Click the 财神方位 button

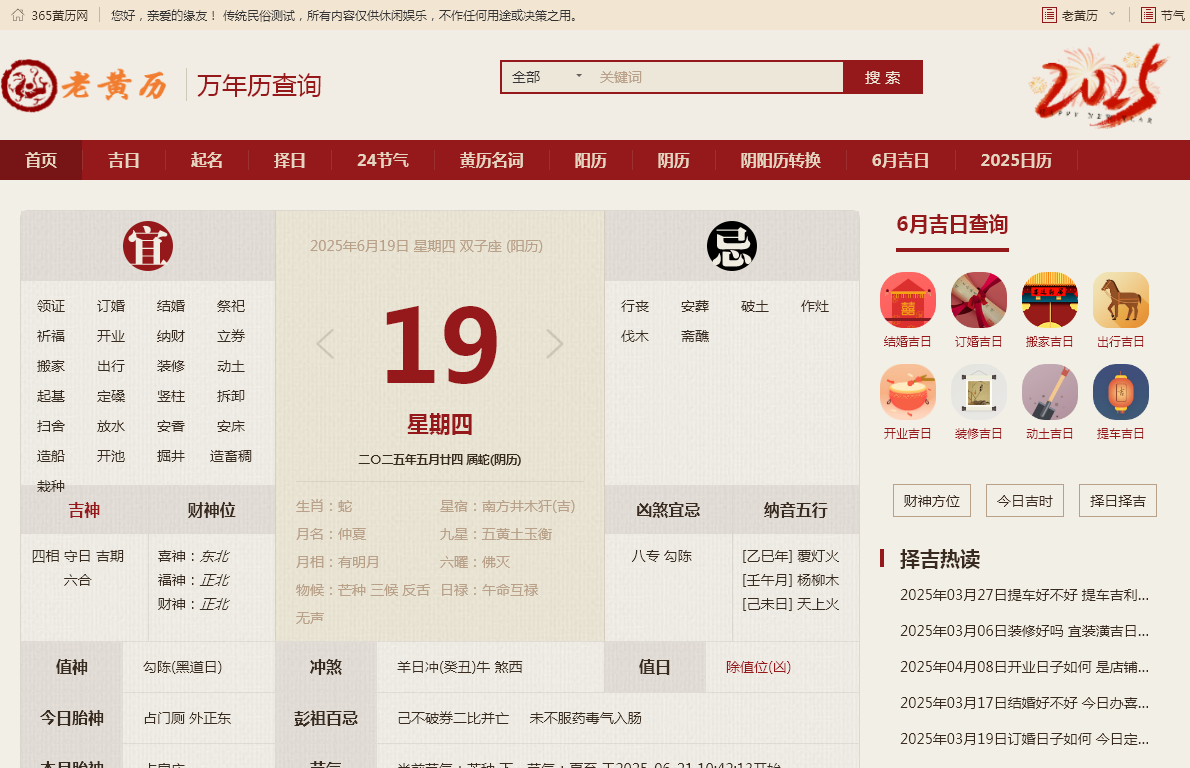[931, 501]
